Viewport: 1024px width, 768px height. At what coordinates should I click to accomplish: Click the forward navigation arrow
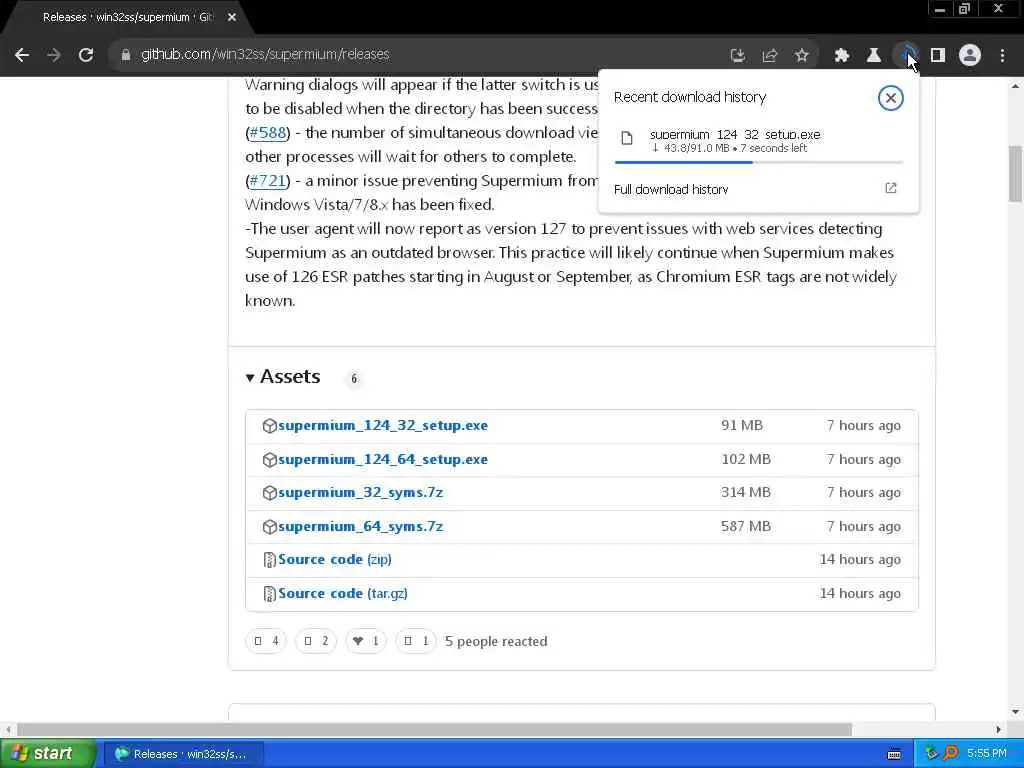click(54, 55)
